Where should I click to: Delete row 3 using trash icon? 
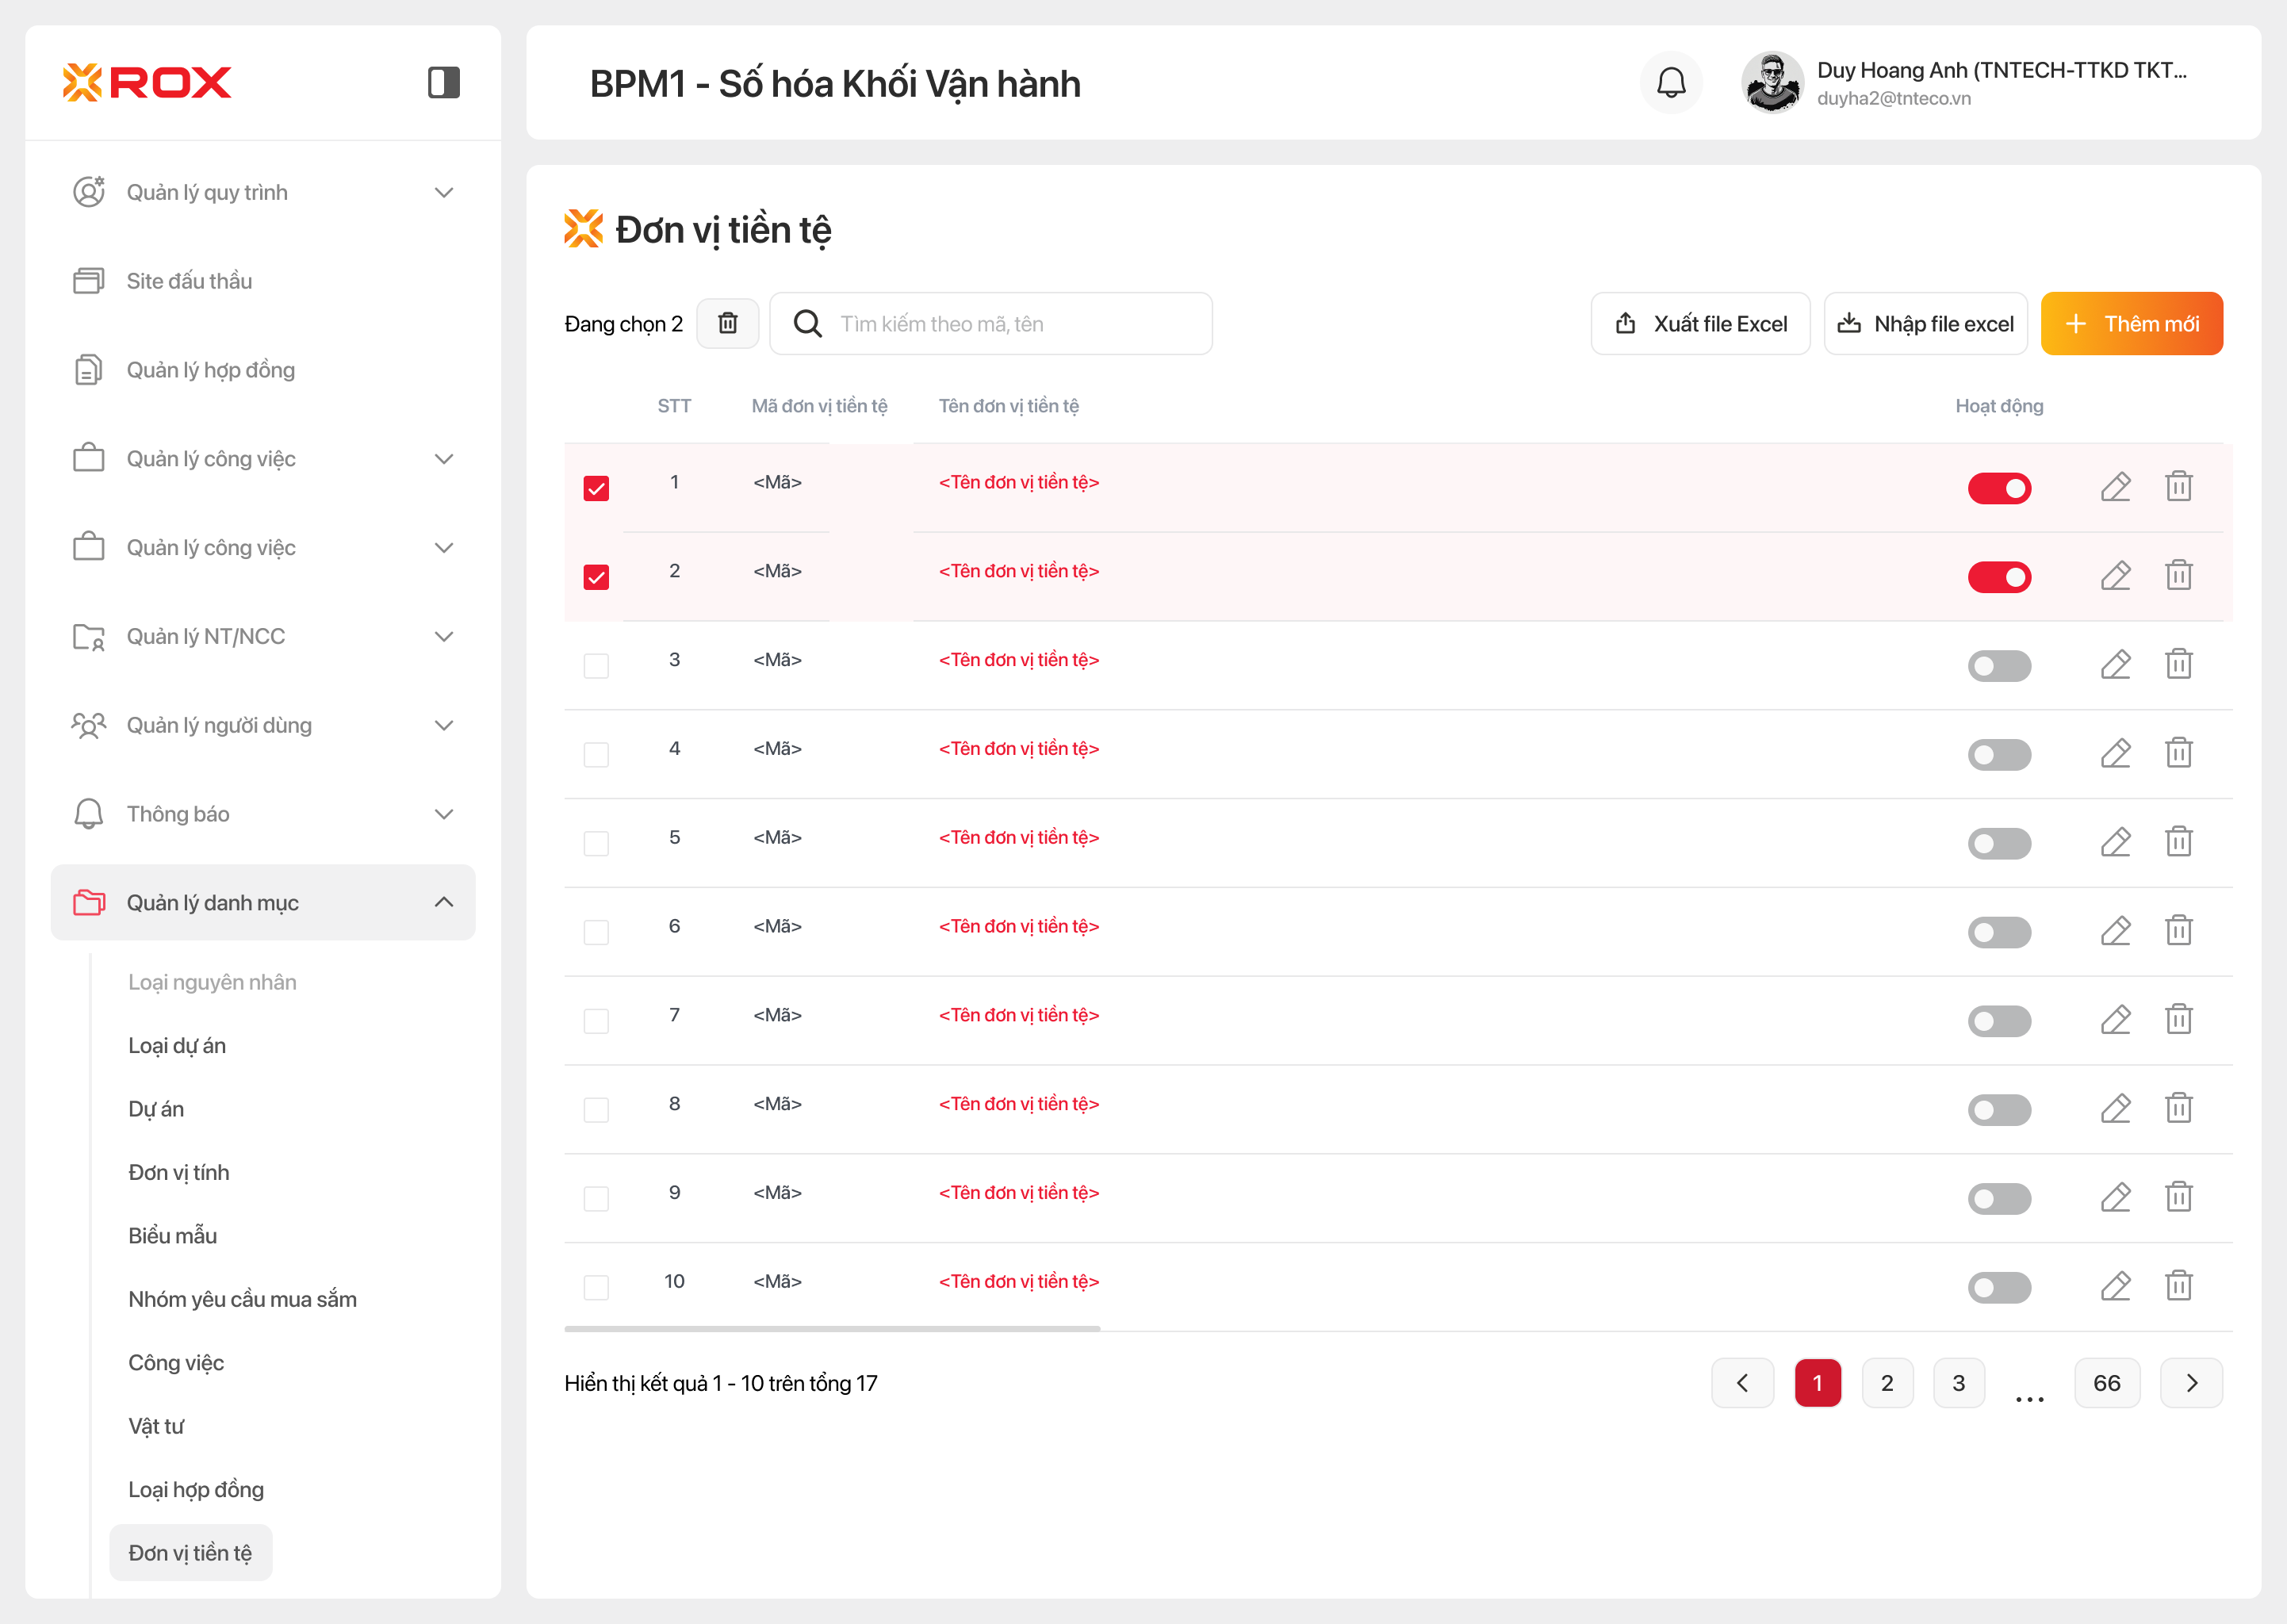point(2178,665)
